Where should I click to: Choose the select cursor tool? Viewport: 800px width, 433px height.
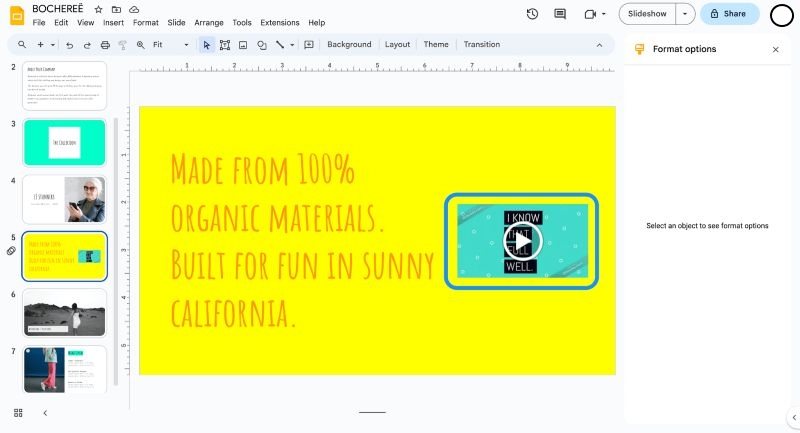coord(206,45)
